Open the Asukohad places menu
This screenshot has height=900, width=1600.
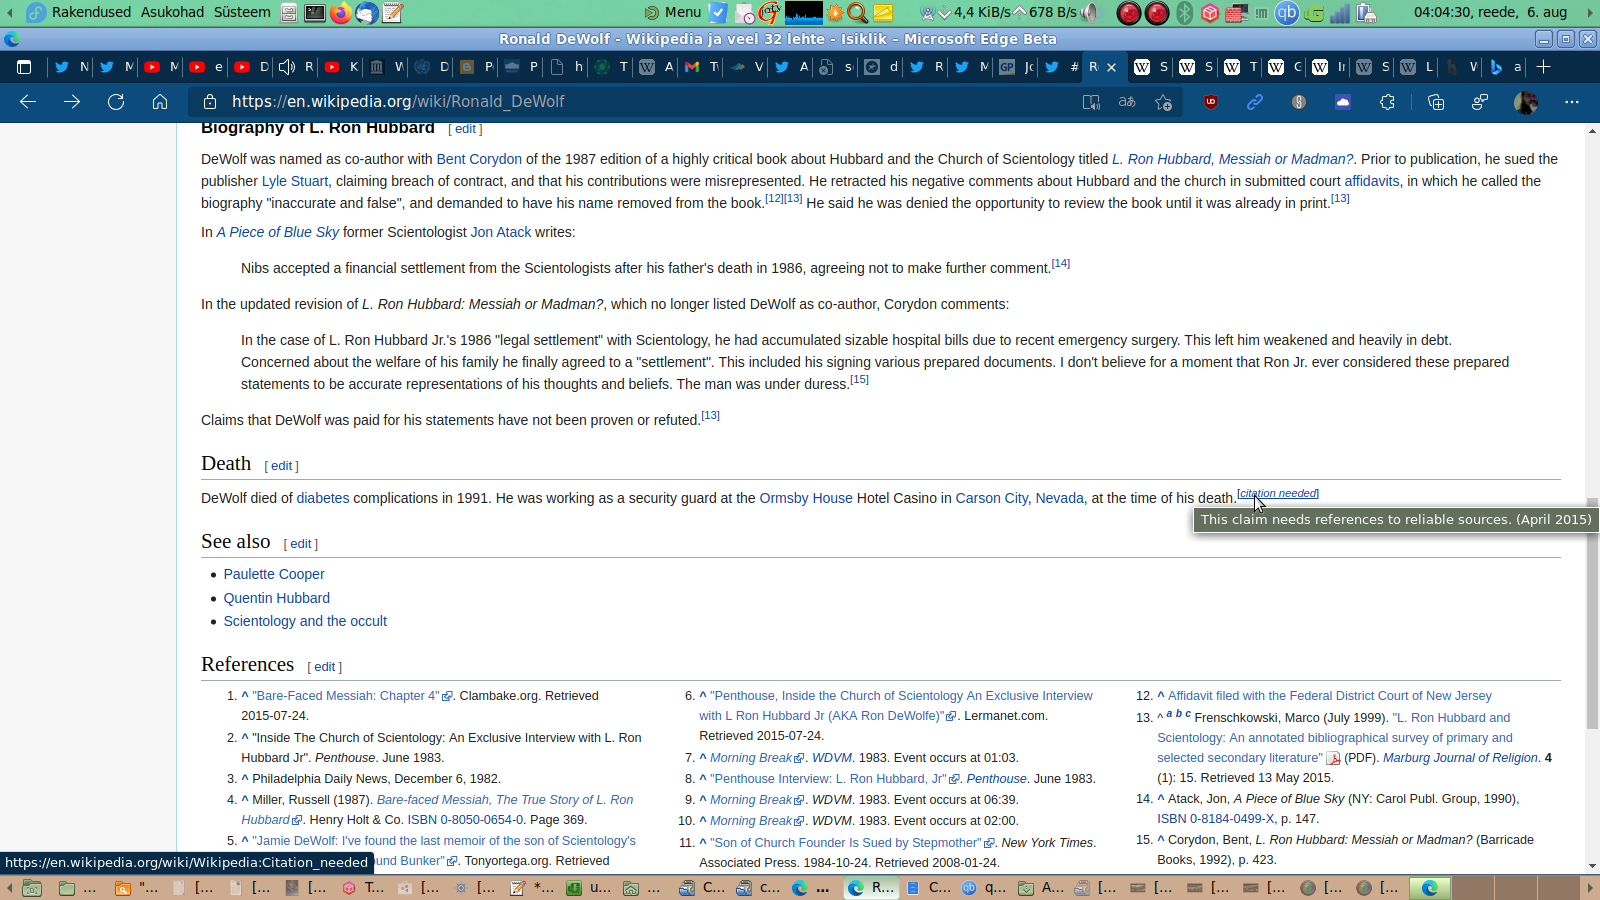click(x=172, y=12)
